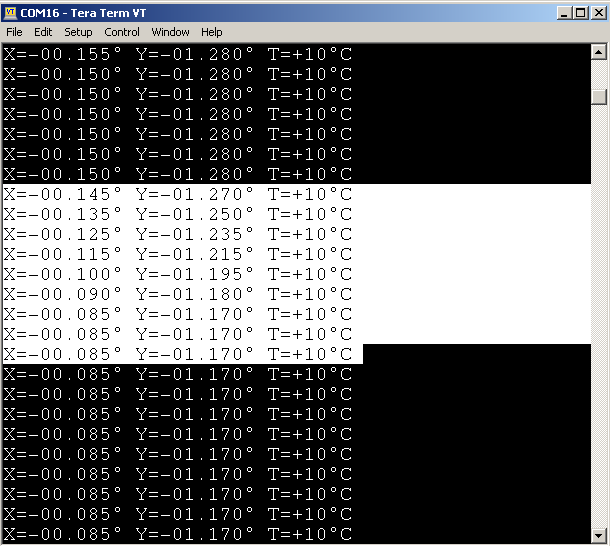Click the scrollbar down arrow
Viewport: 610px width, 546px height.
click(599, 535)
